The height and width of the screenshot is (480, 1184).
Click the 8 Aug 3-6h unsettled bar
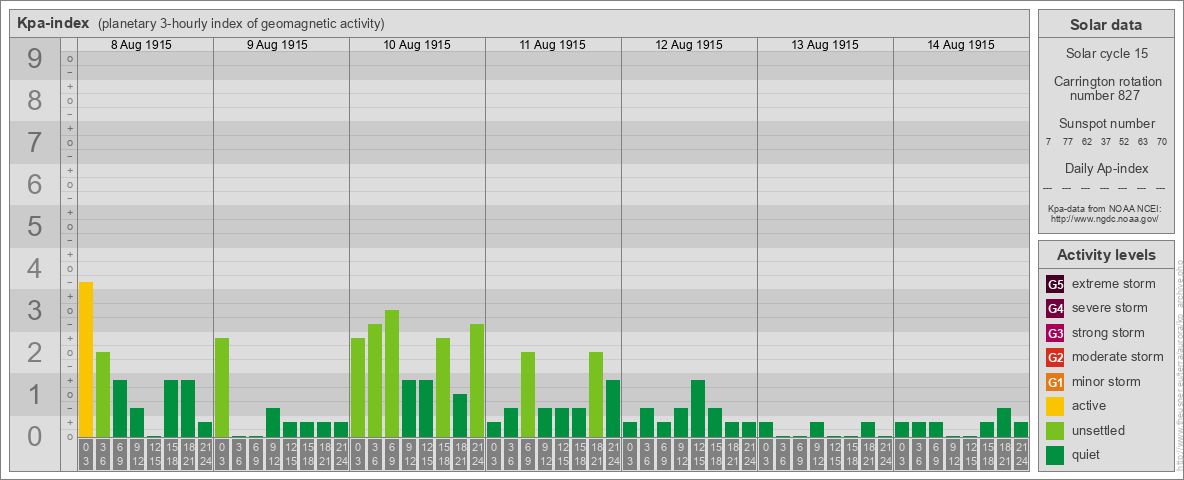(103, 395)
